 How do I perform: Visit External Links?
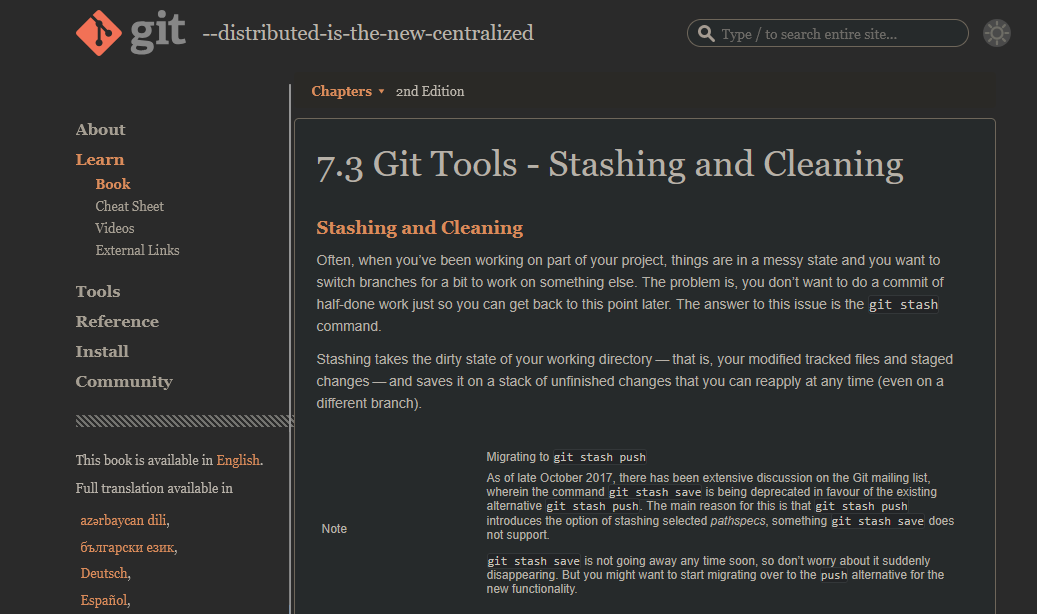pos(137,250)
